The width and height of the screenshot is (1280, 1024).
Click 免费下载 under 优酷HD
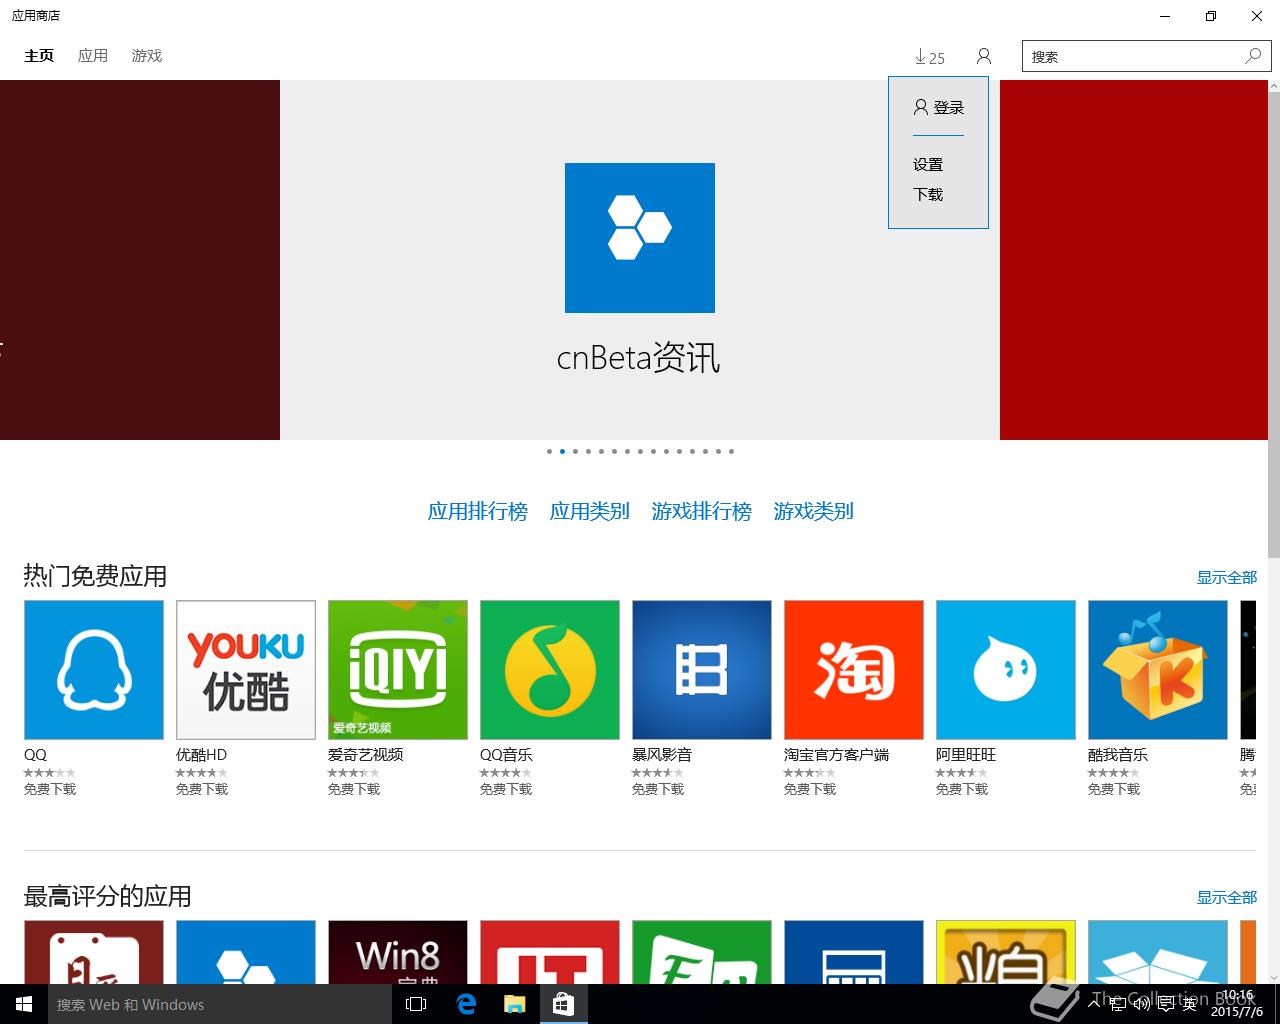(x=202, y=789)
